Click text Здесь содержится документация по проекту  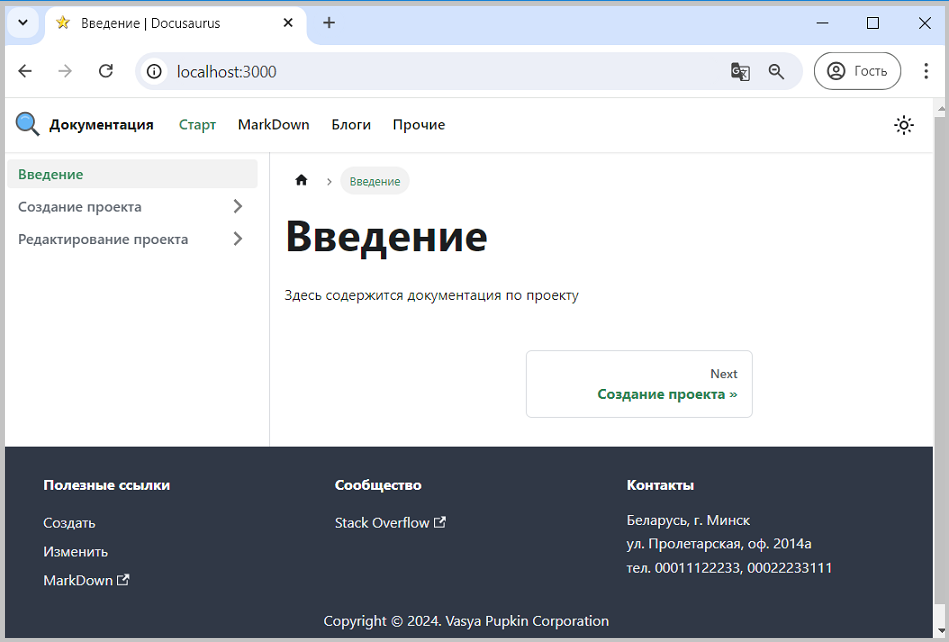click(x=432, y=295)
